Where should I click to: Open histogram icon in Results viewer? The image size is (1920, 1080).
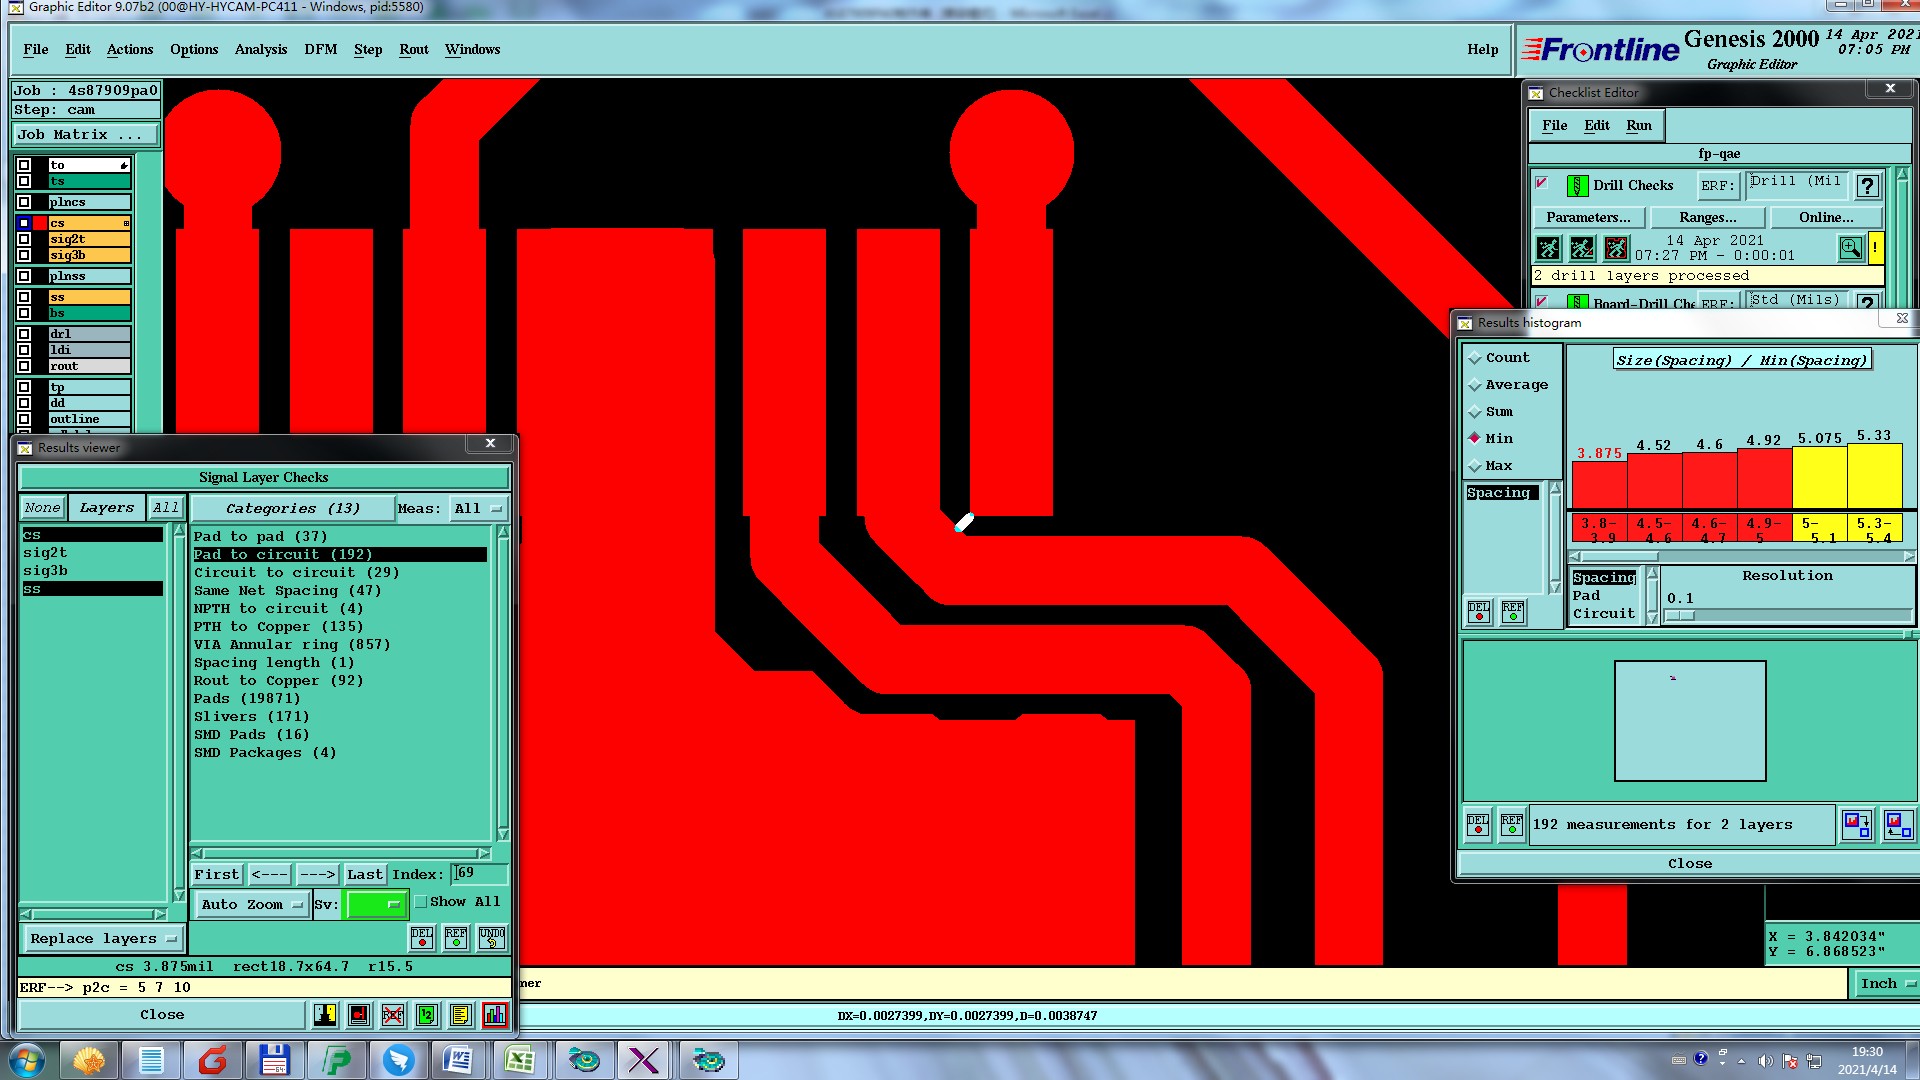pyautogui.click(x=494, y=1015)
